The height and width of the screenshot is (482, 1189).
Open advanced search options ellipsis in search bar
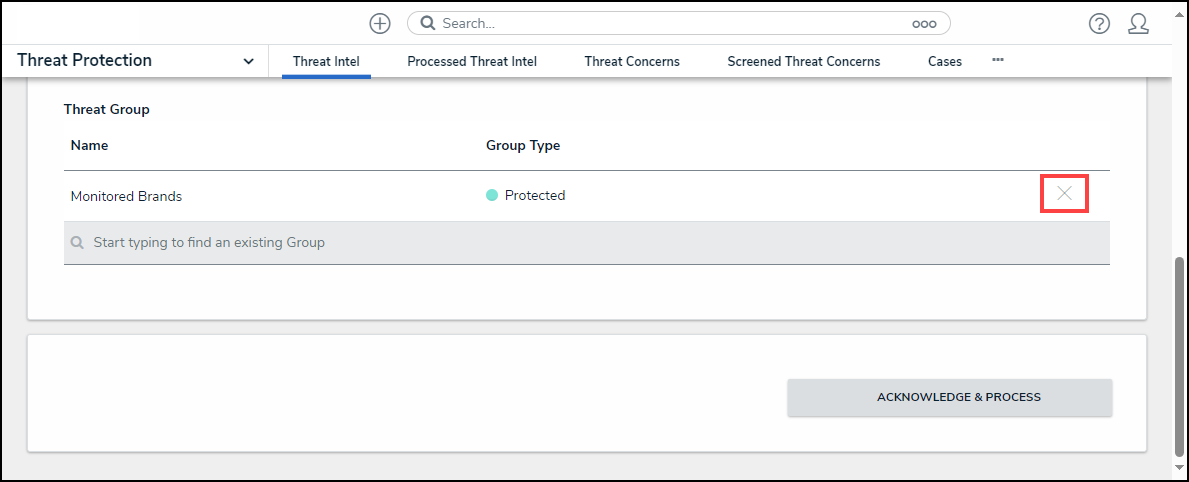[x=924, y=24]
